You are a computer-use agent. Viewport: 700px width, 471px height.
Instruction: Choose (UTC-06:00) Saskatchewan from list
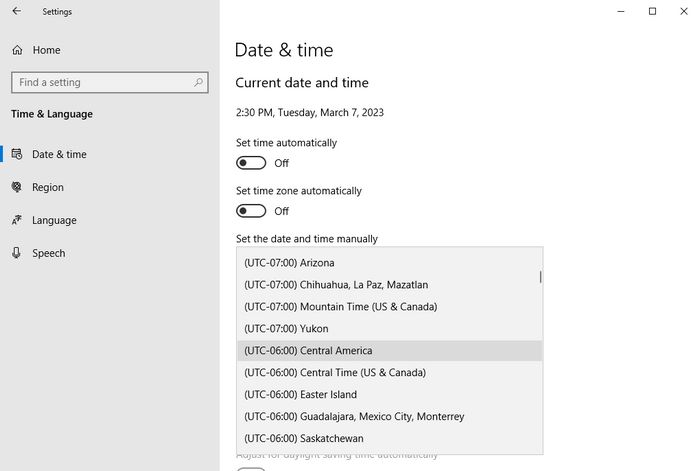[x=304, y=439]
